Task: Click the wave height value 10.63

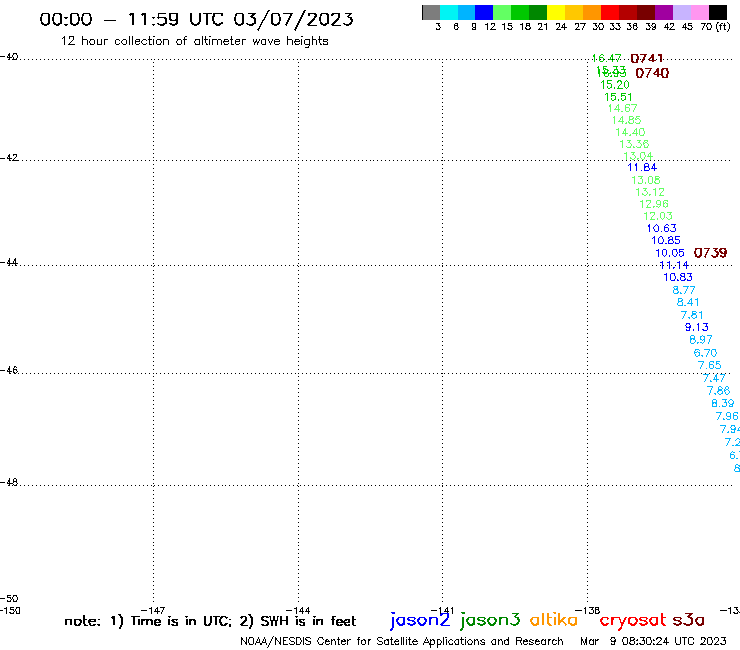Action: (x=662, y=228)
